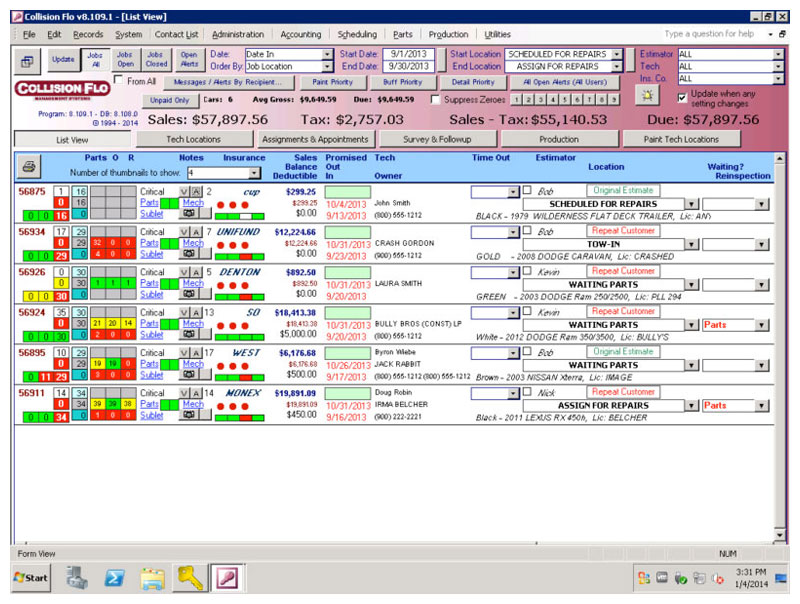The width and height of the screenshot is (800, 604).
Task: Click Messages / Alerts By Recipient button
Action: pos(228,82)
